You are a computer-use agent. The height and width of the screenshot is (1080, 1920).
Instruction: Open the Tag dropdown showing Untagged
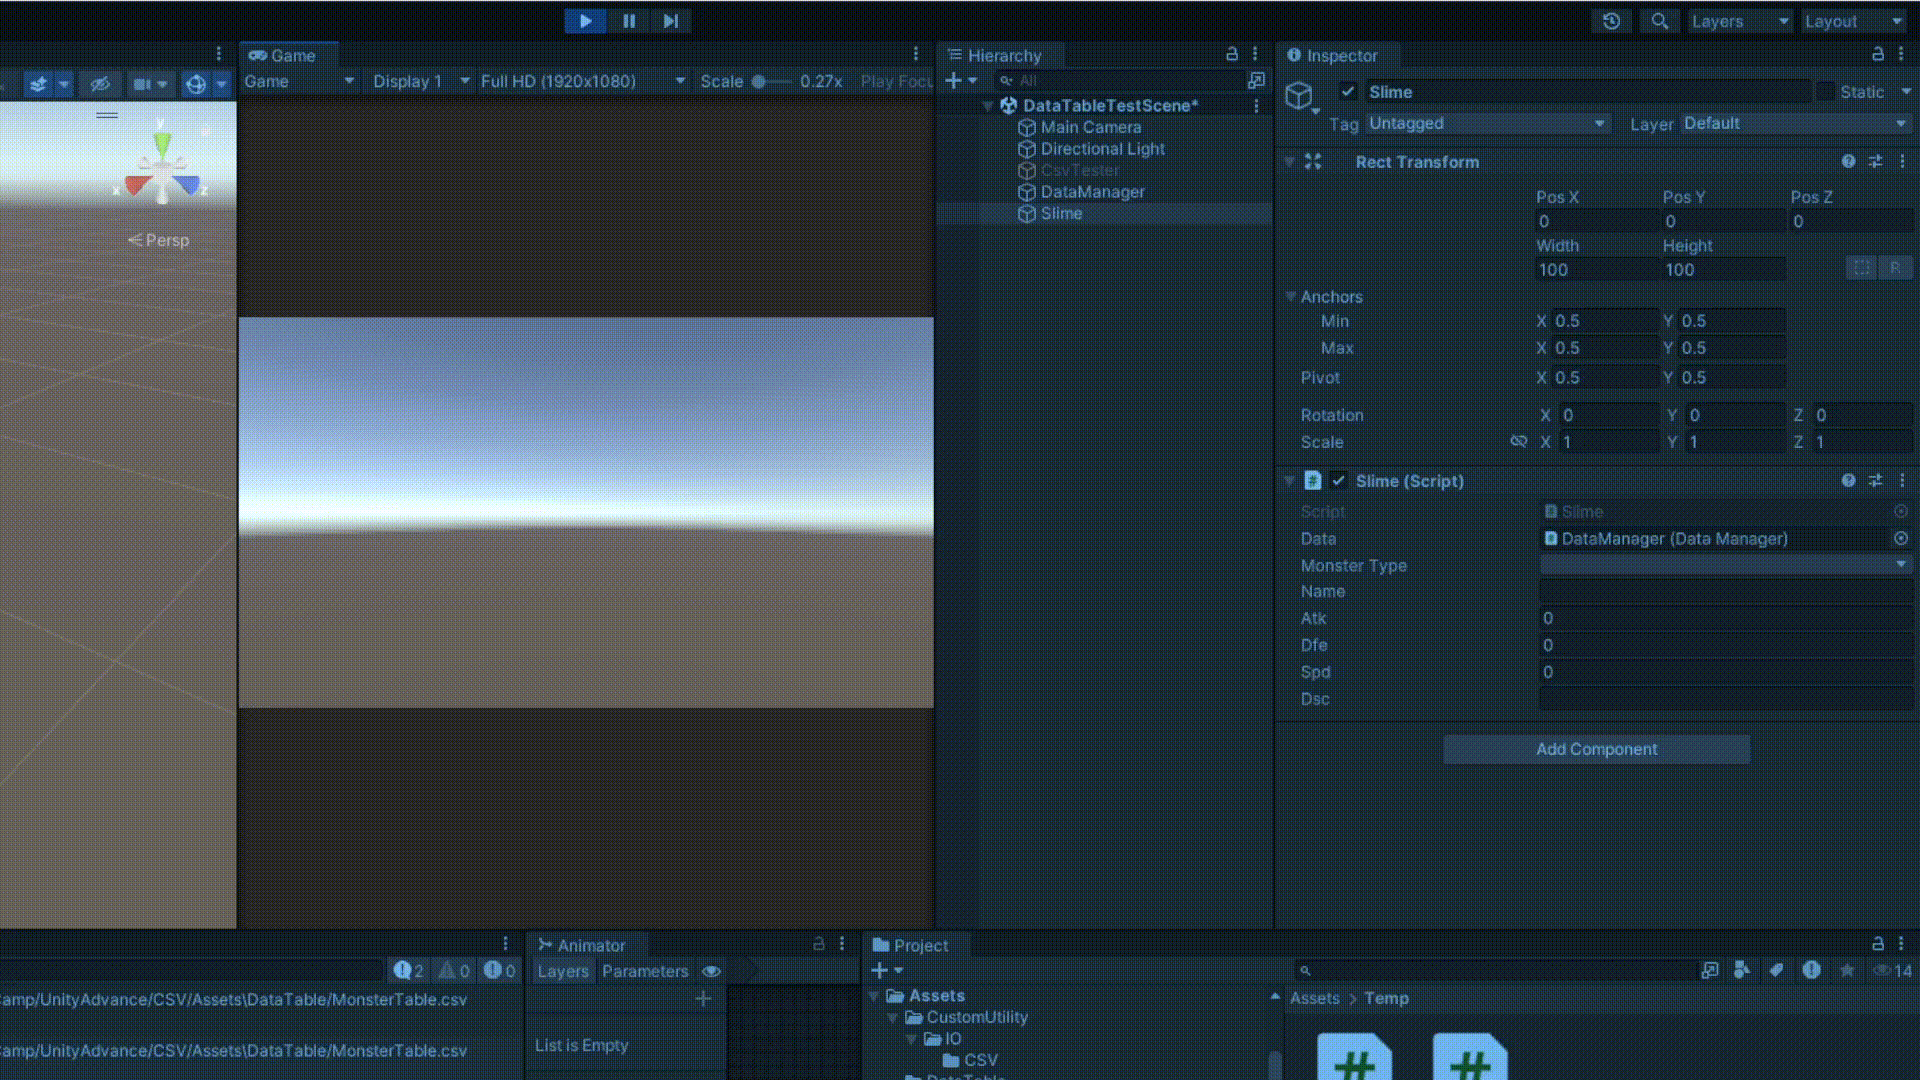pyautogui.click(x=1486, y=123)
